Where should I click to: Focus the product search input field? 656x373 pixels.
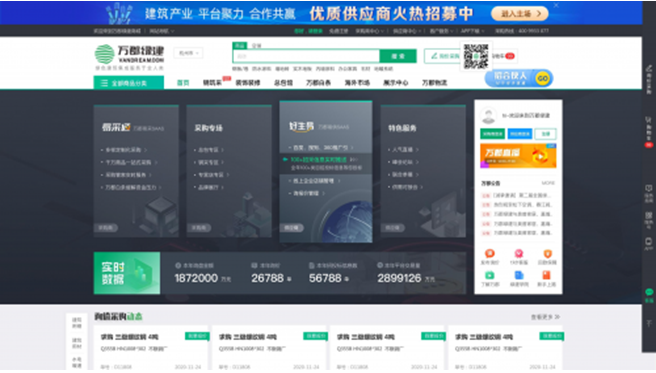coord(306,56)
